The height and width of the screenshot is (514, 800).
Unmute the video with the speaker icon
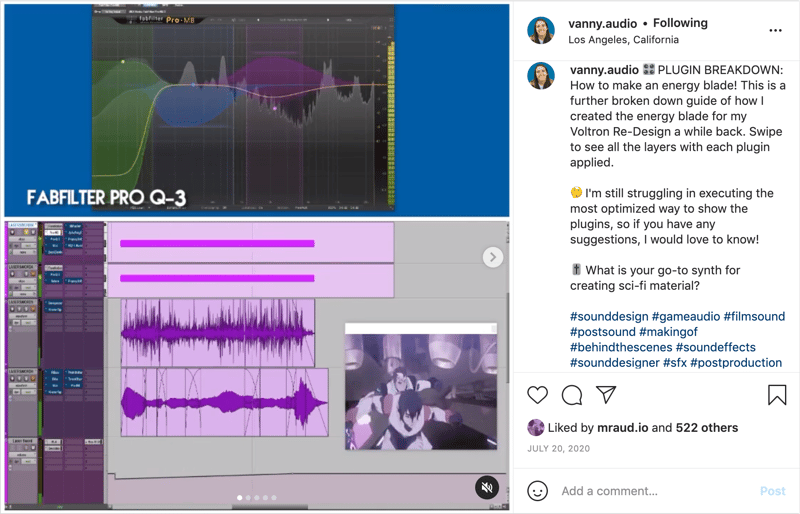click(487, 487)
